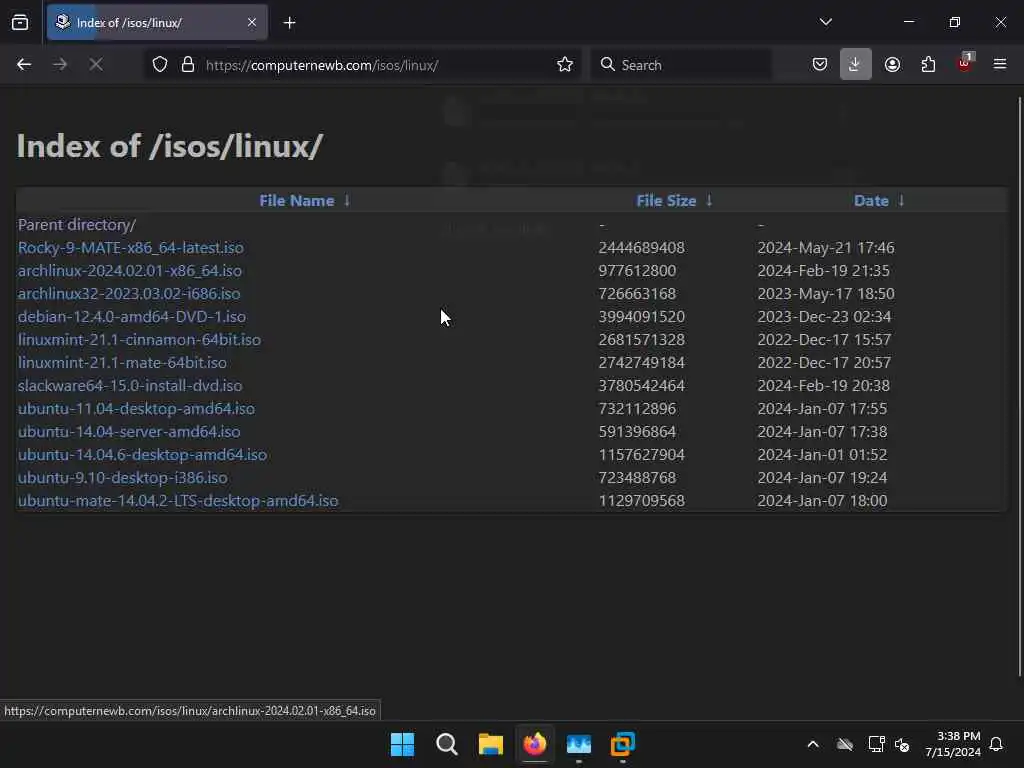
Task: Download ubuntu-9.10-desktop-i386.iso
Action: [123, 477]
